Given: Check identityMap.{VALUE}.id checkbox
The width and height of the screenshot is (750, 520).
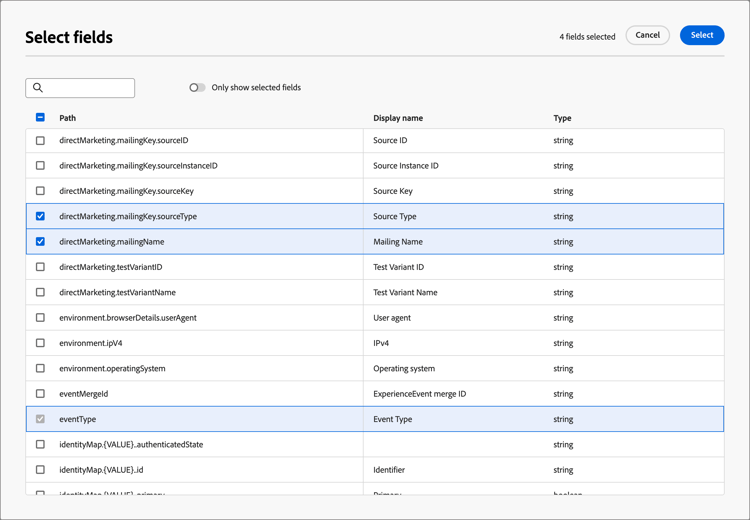Looking at the screenshot, I should click(40, 470).
